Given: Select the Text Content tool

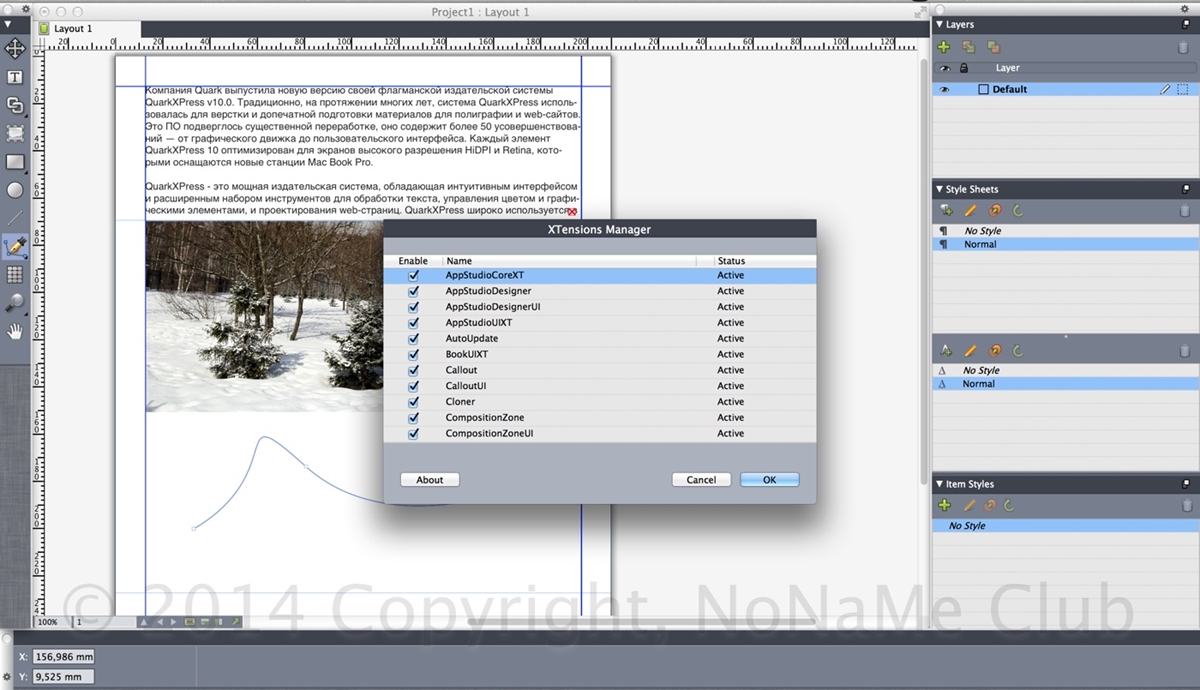Looking at the screenshot, I should coord(15,77).
